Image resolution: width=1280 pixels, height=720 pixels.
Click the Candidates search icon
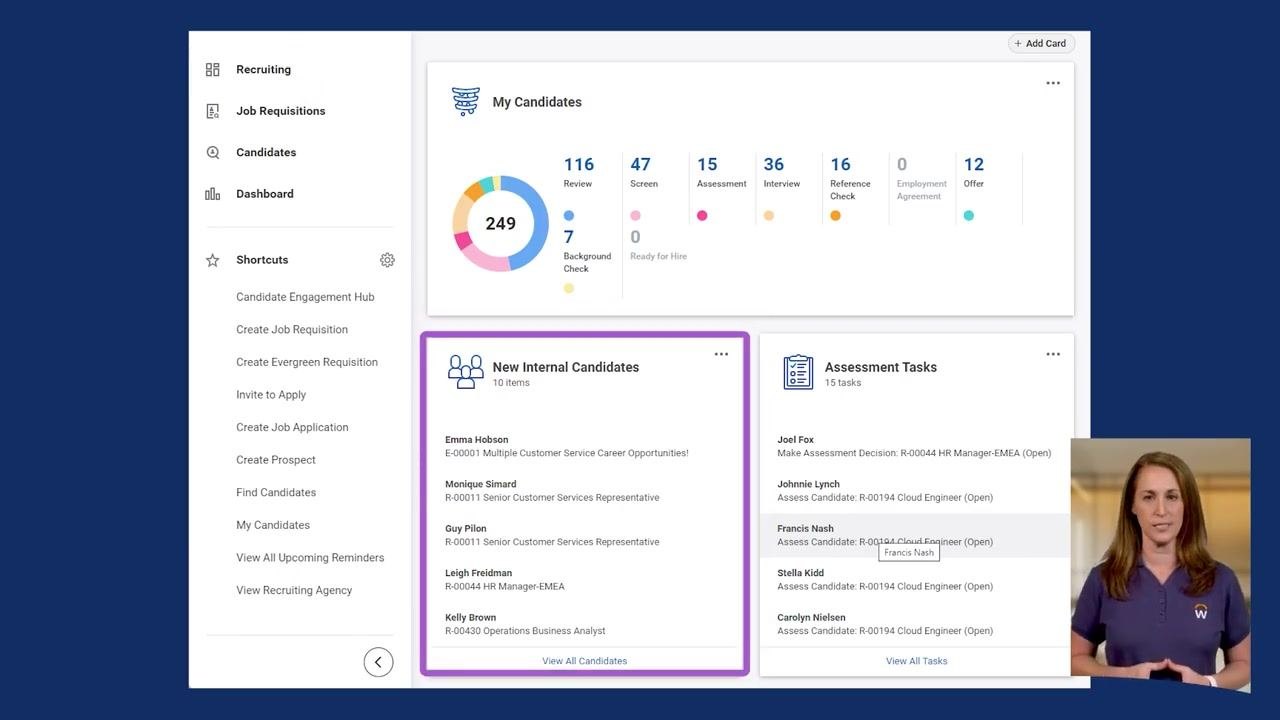tap(212, 153)
